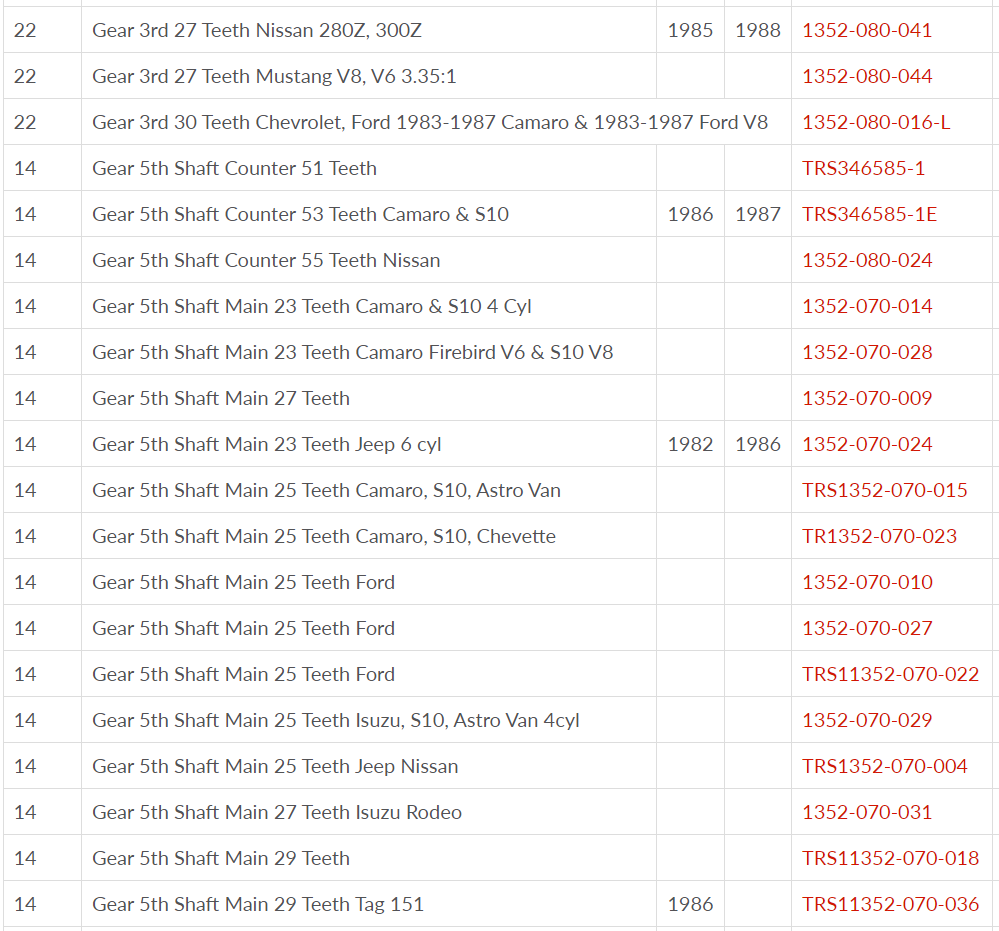Click year 1988 in Nissan 280Z row
The width and height of the screenshot is (999, 931).
click(x=758, y=30)
